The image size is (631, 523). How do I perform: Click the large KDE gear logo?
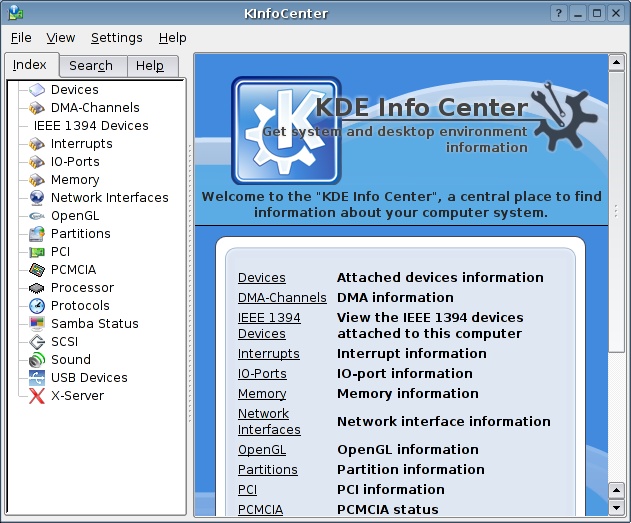286,130
